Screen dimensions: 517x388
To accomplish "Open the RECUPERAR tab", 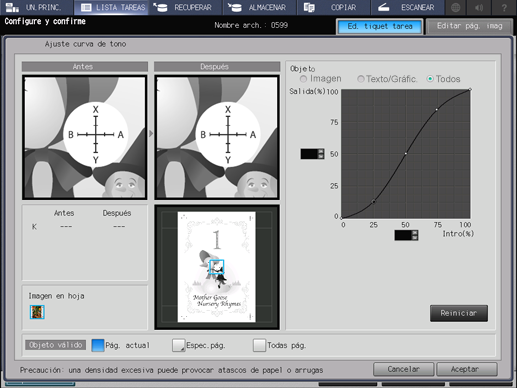I will 185,7.
